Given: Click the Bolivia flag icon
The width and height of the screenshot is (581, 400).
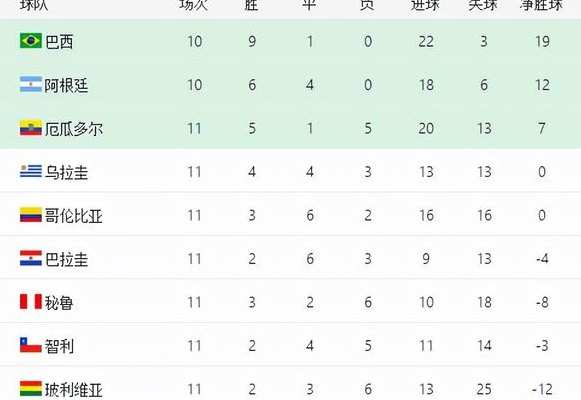Looking at the screenshot, I should click(31, 389).
